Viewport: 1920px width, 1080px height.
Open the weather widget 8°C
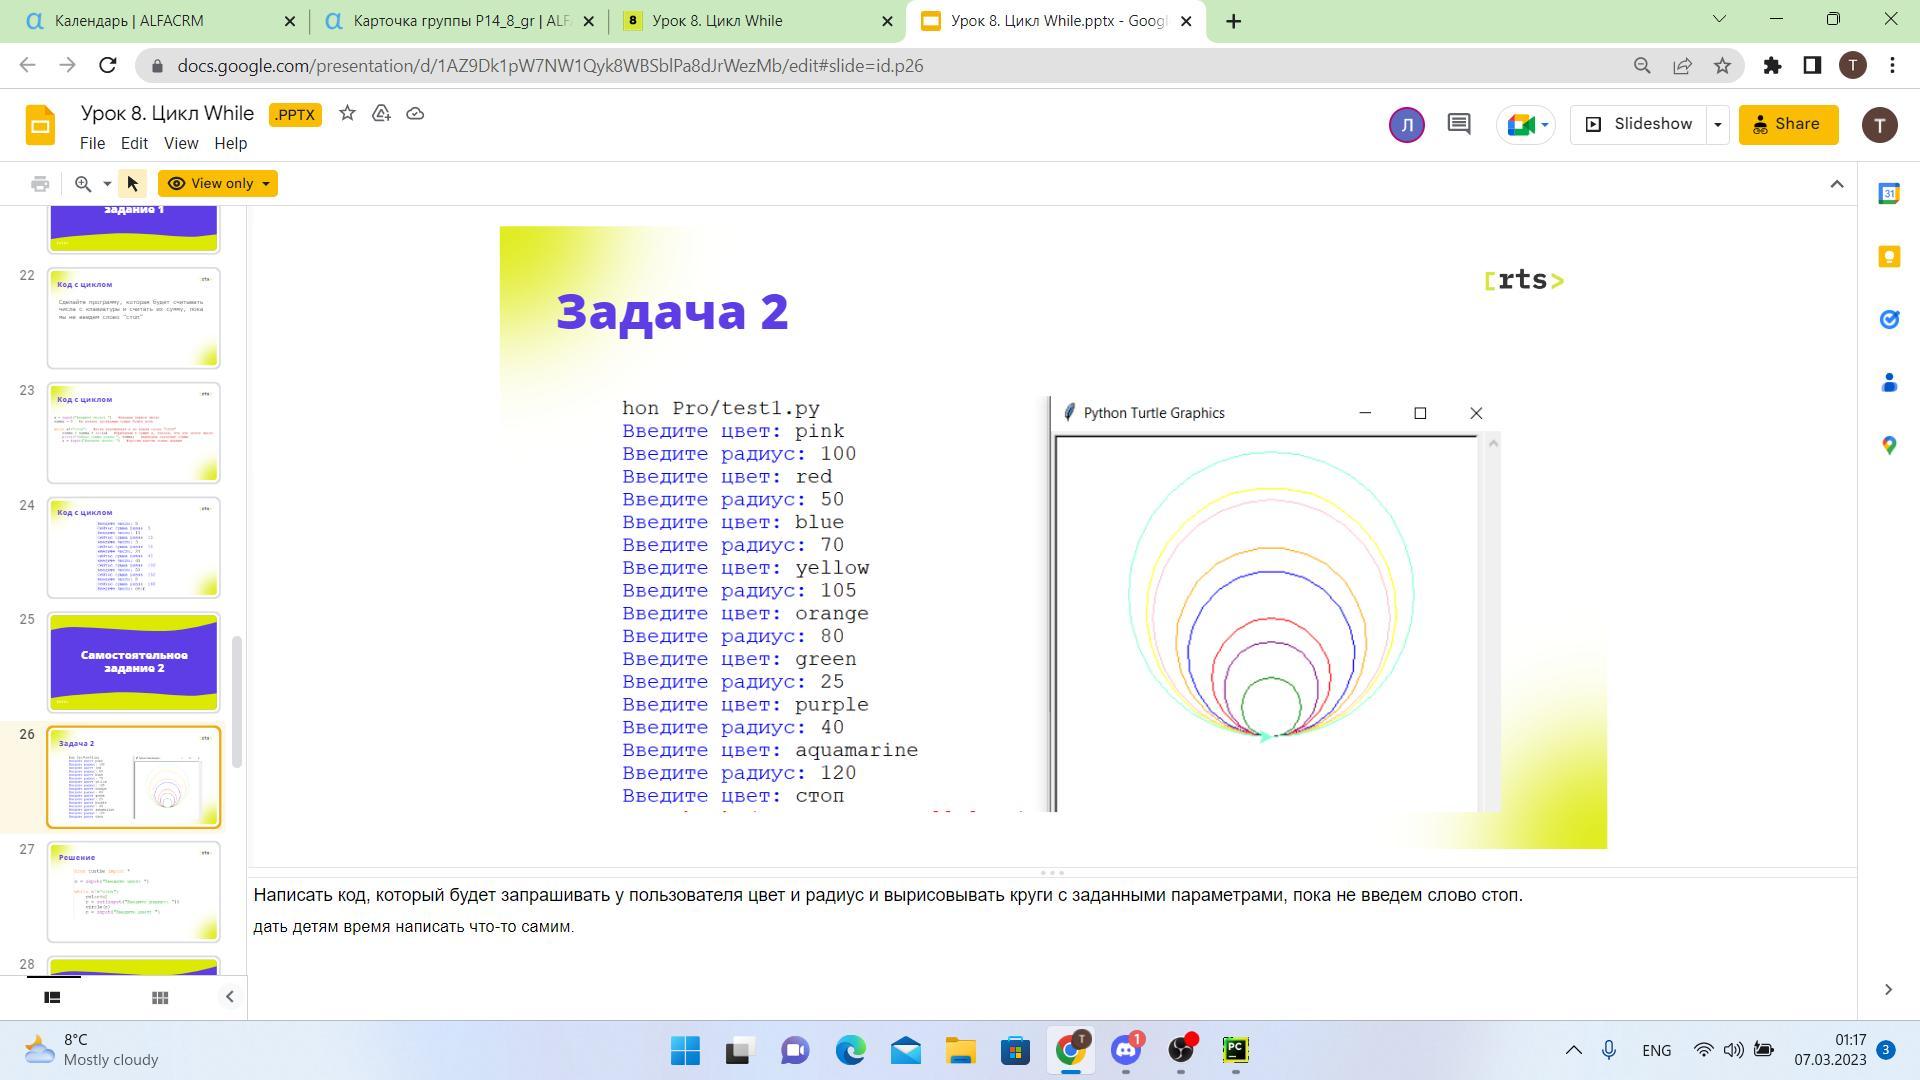tap(92, 1050)
